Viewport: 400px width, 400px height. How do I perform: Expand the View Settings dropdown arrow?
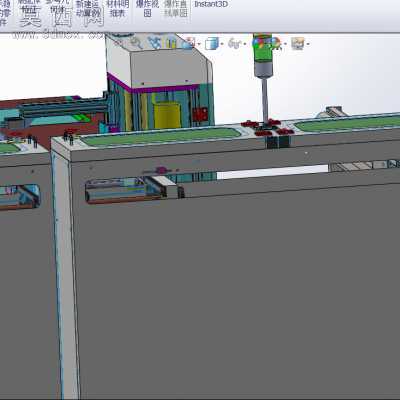pos(308,44)
